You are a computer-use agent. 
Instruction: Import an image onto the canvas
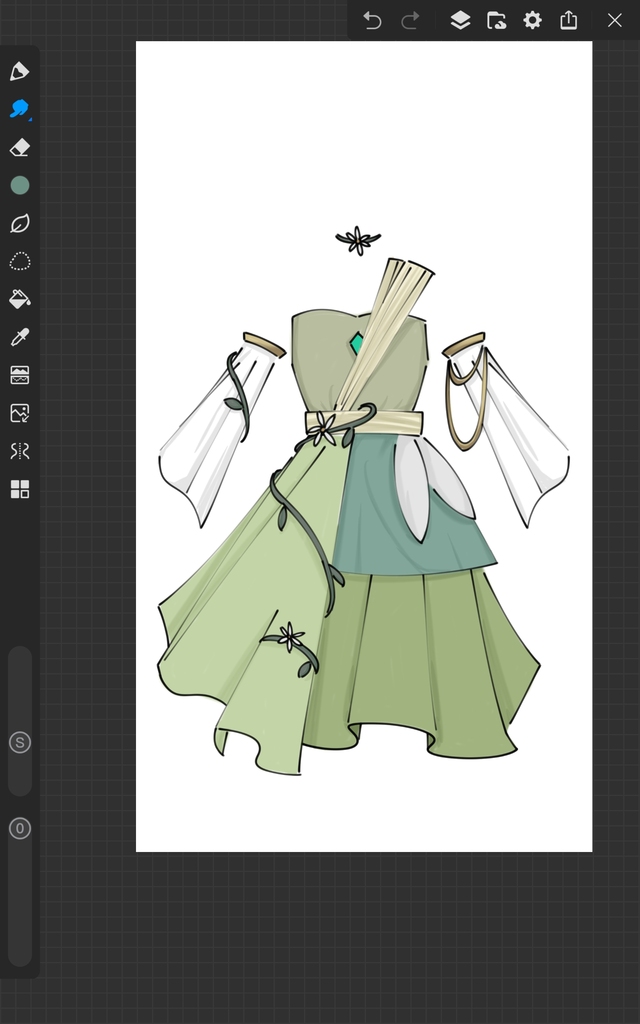pos(20,413)
